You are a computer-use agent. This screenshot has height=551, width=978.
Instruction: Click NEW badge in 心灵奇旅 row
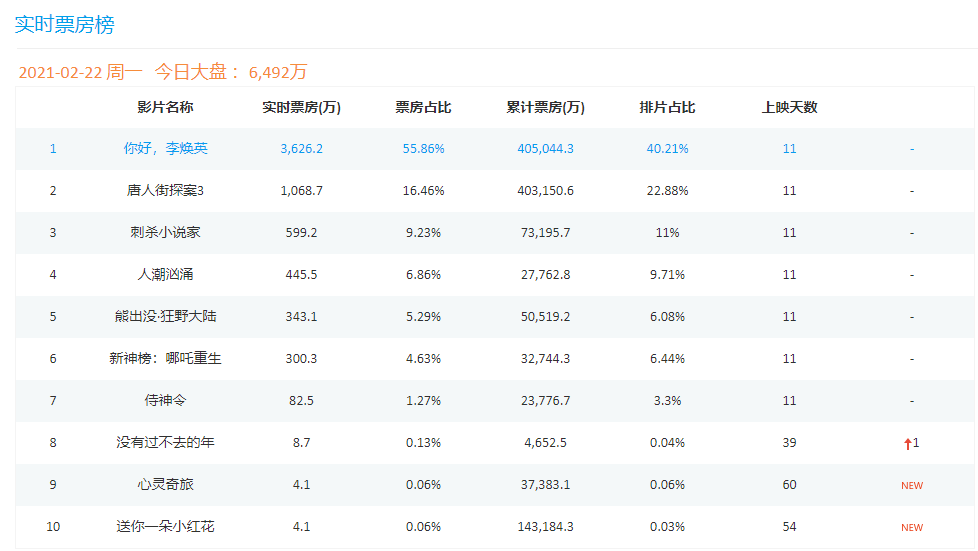(911, 485)
